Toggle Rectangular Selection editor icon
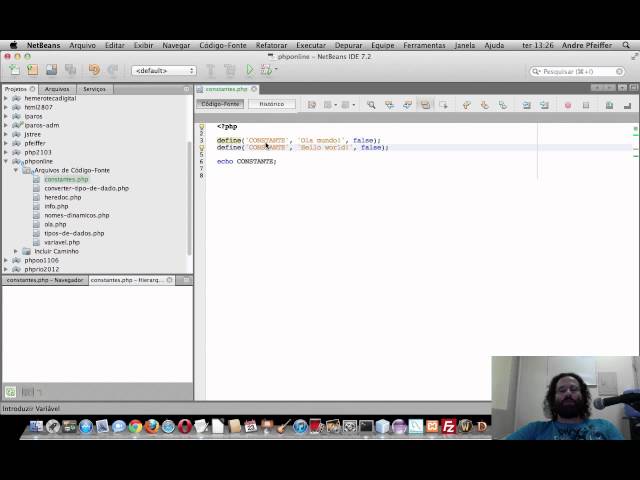640x480 pixels. click(443, 105)
